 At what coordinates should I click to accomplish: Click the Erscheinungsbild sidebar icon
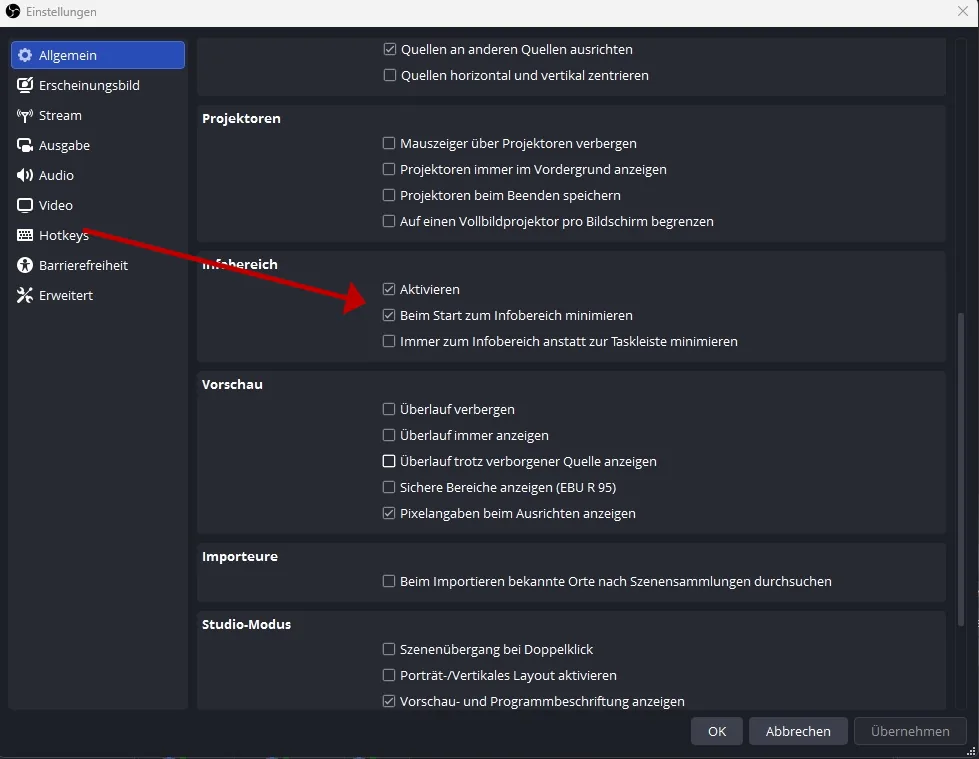[25, 85]
